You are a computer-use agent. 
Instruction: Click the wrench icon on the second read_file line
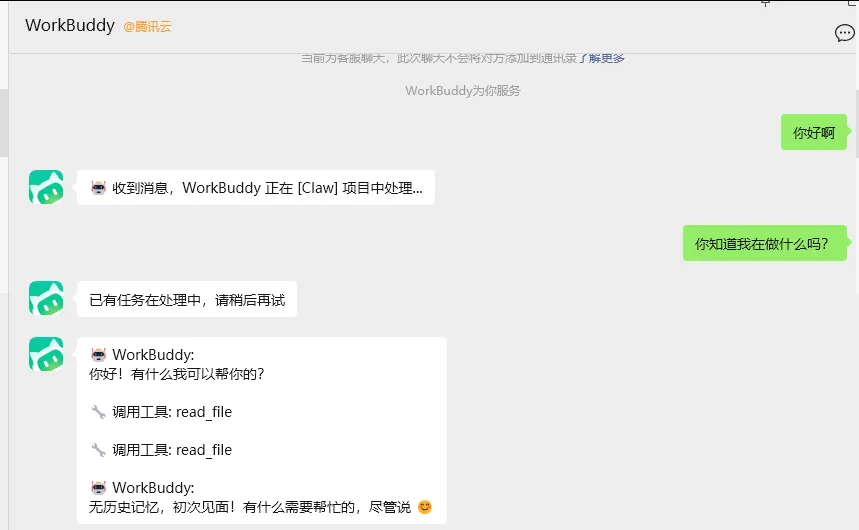99,450
